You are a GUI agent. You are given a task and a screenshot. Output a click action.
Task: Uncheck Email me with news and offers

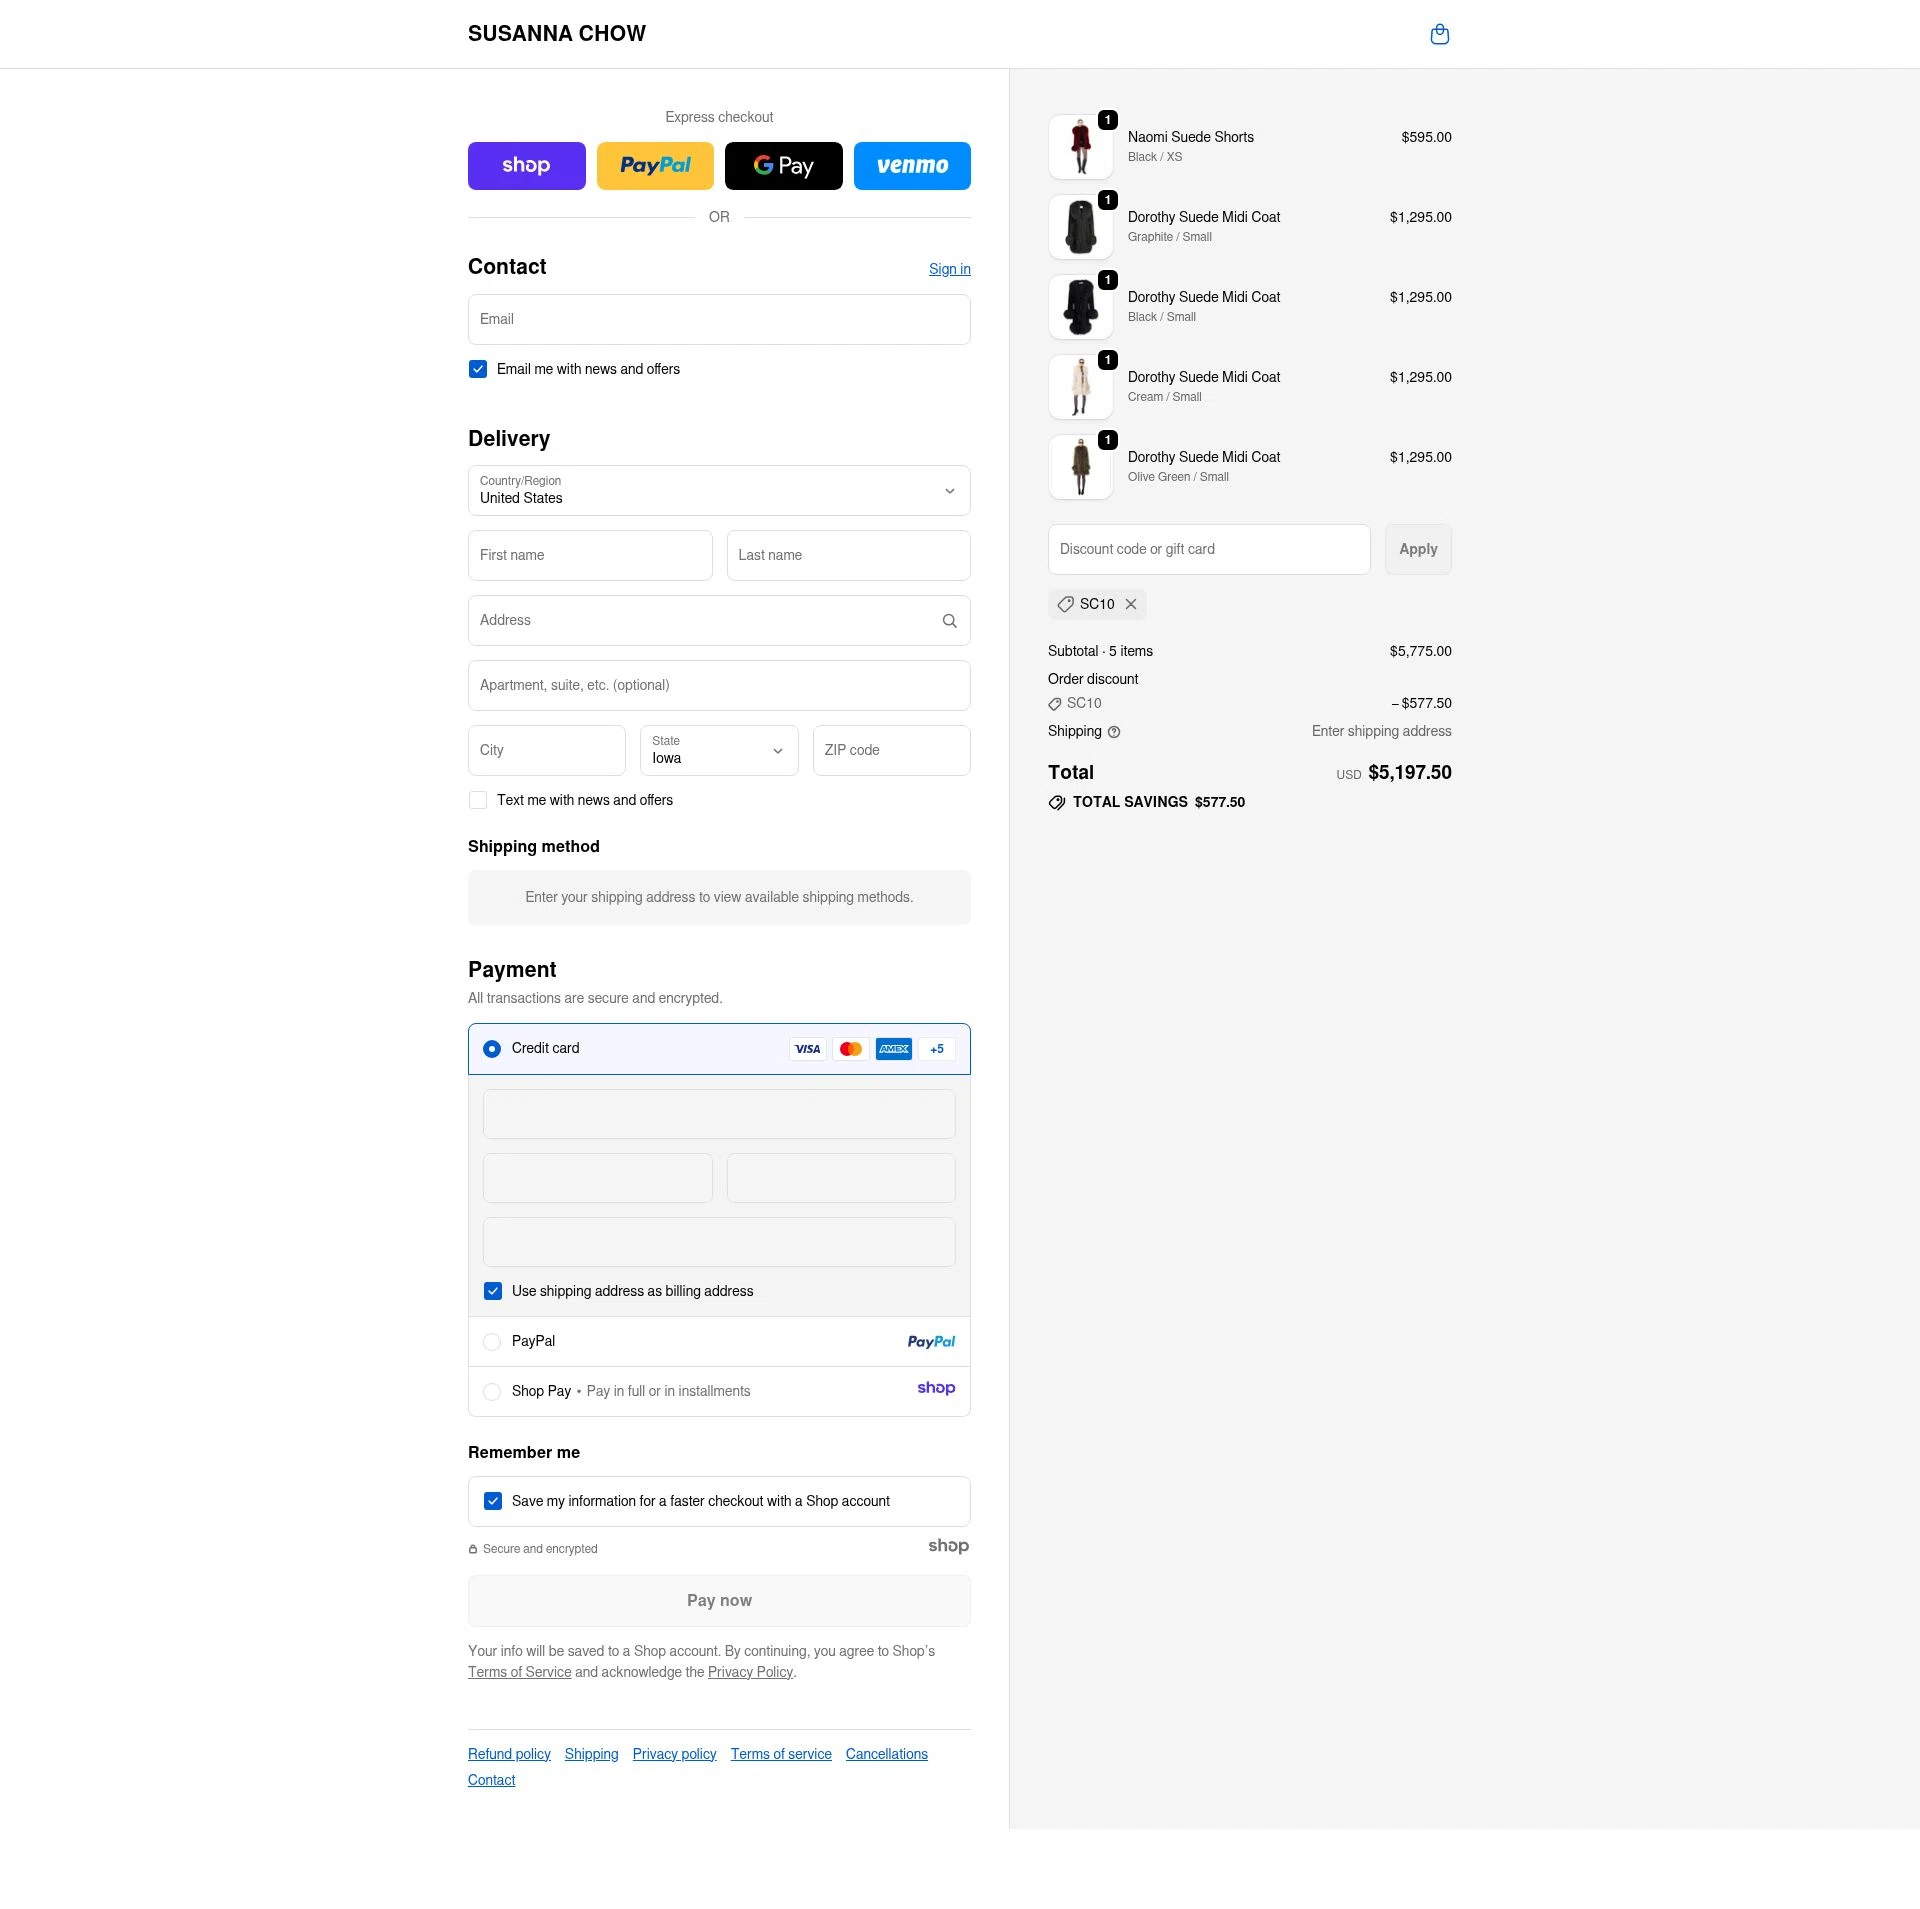pos(478,369)
